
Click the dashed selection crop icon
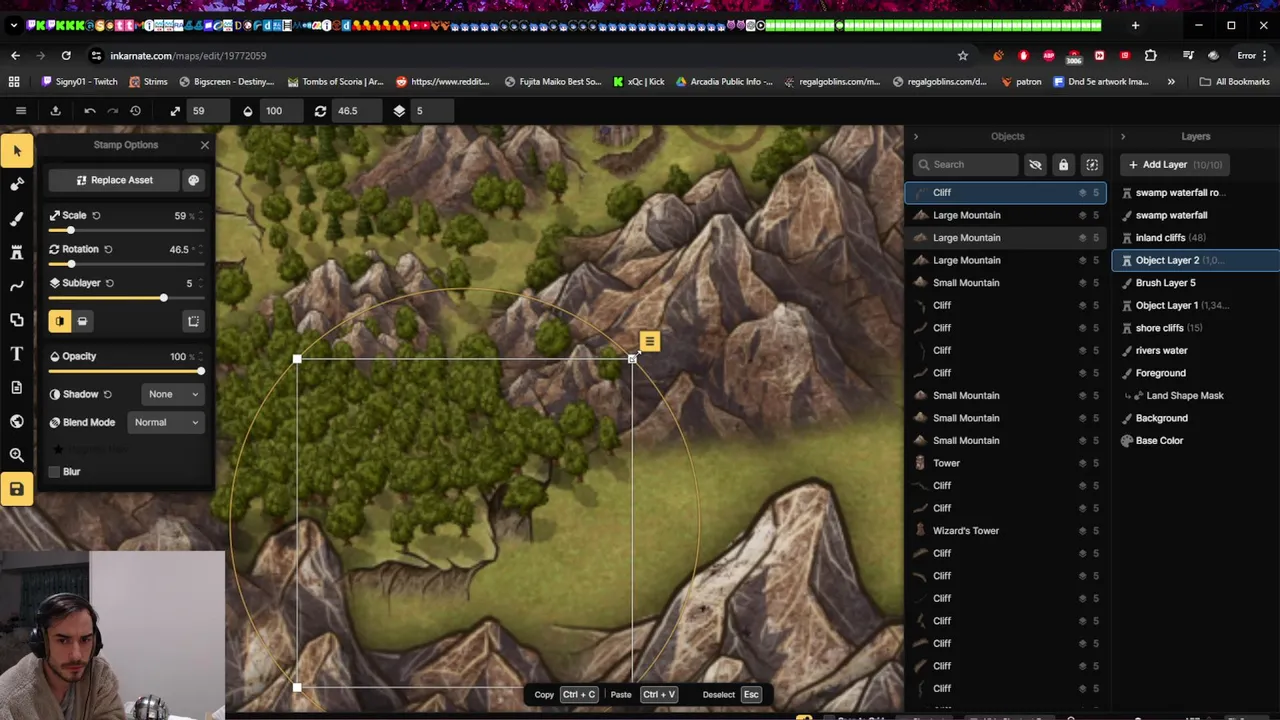(x=194, y=321)
